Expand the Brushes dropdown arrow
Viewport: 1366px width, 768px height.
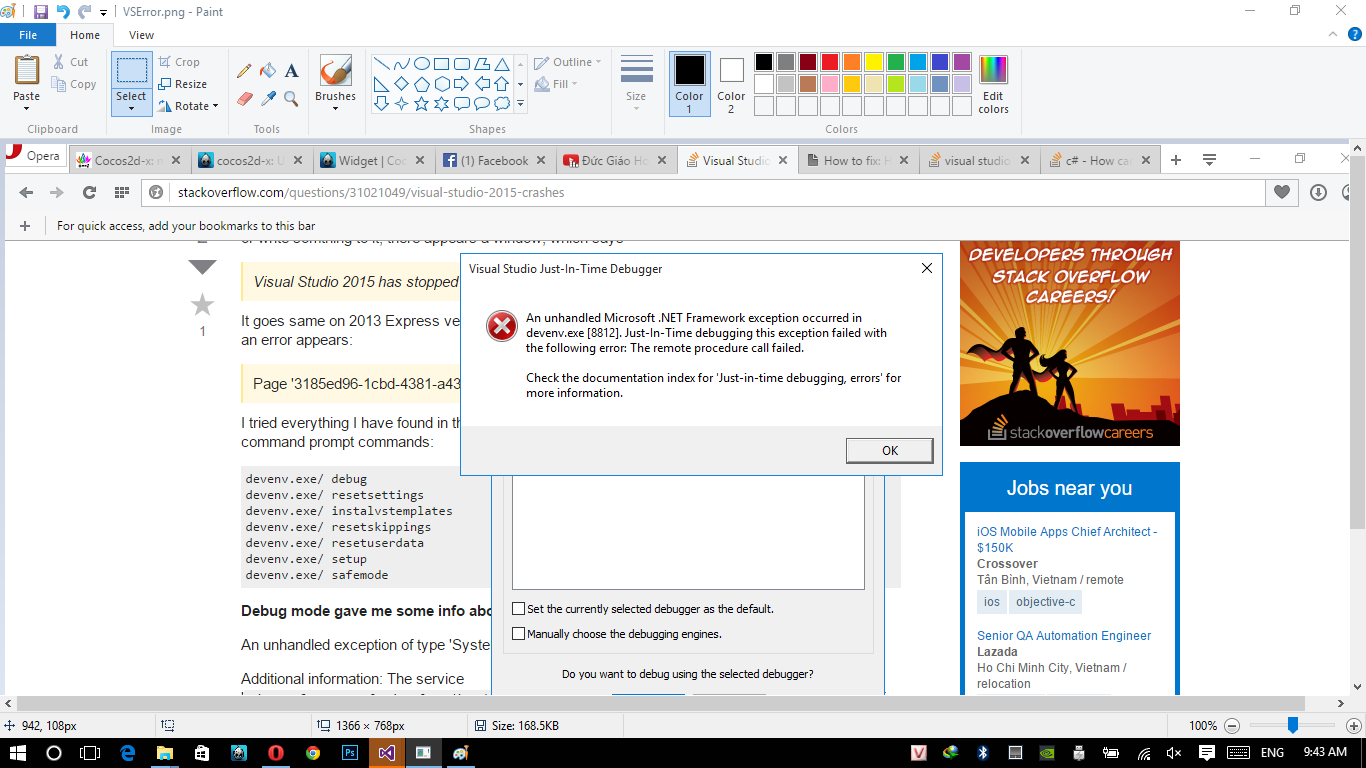335,108
